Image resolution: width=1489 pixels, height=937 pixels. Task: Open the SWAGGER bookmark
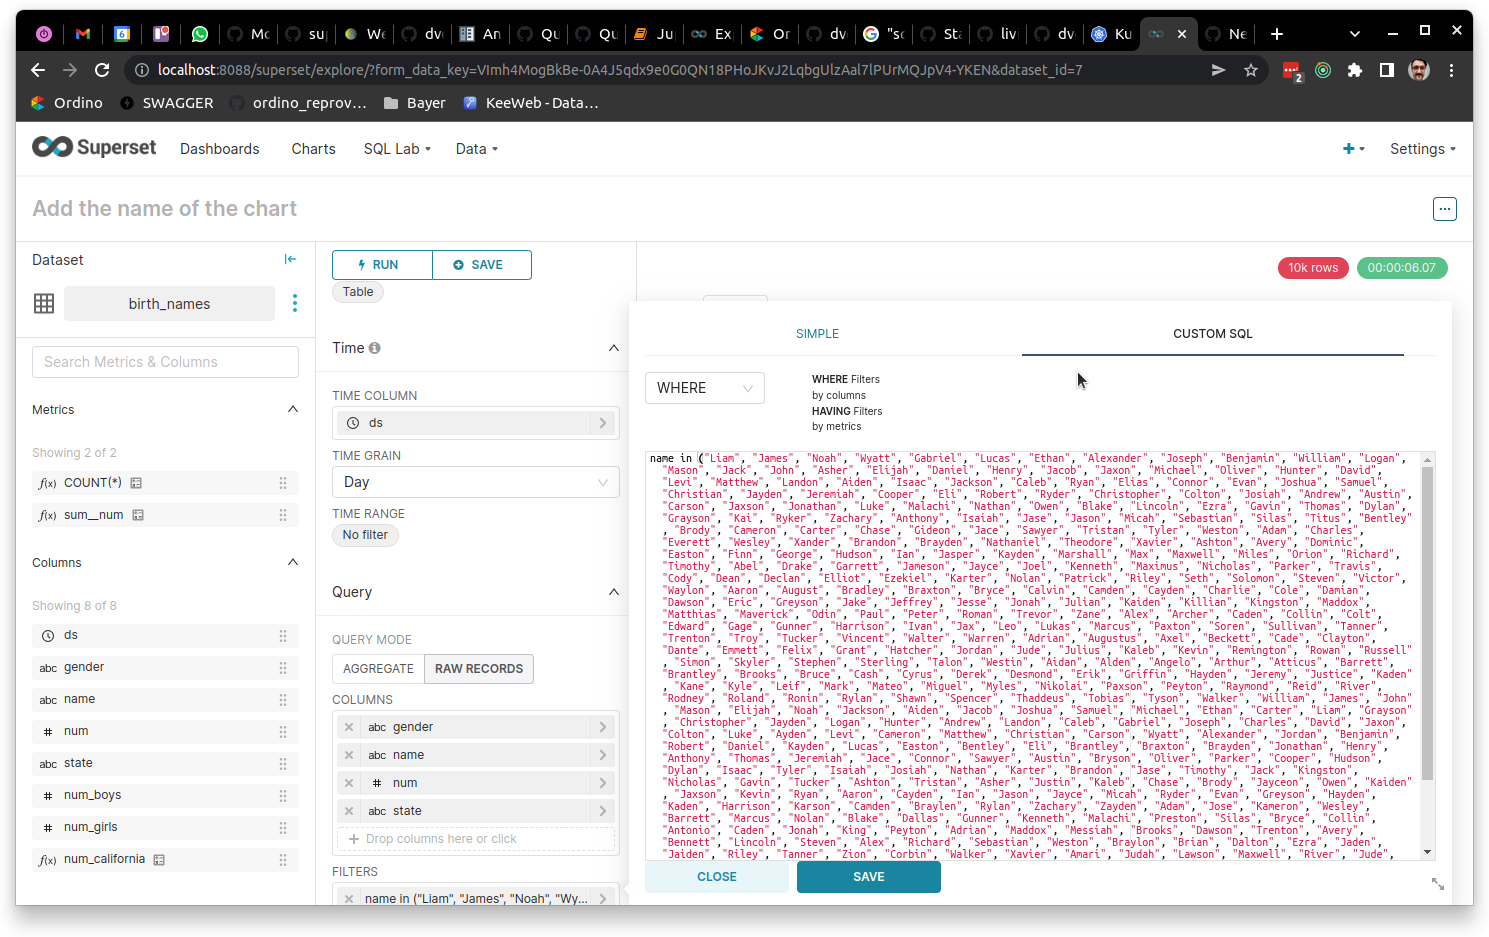(x=166, y=103)
